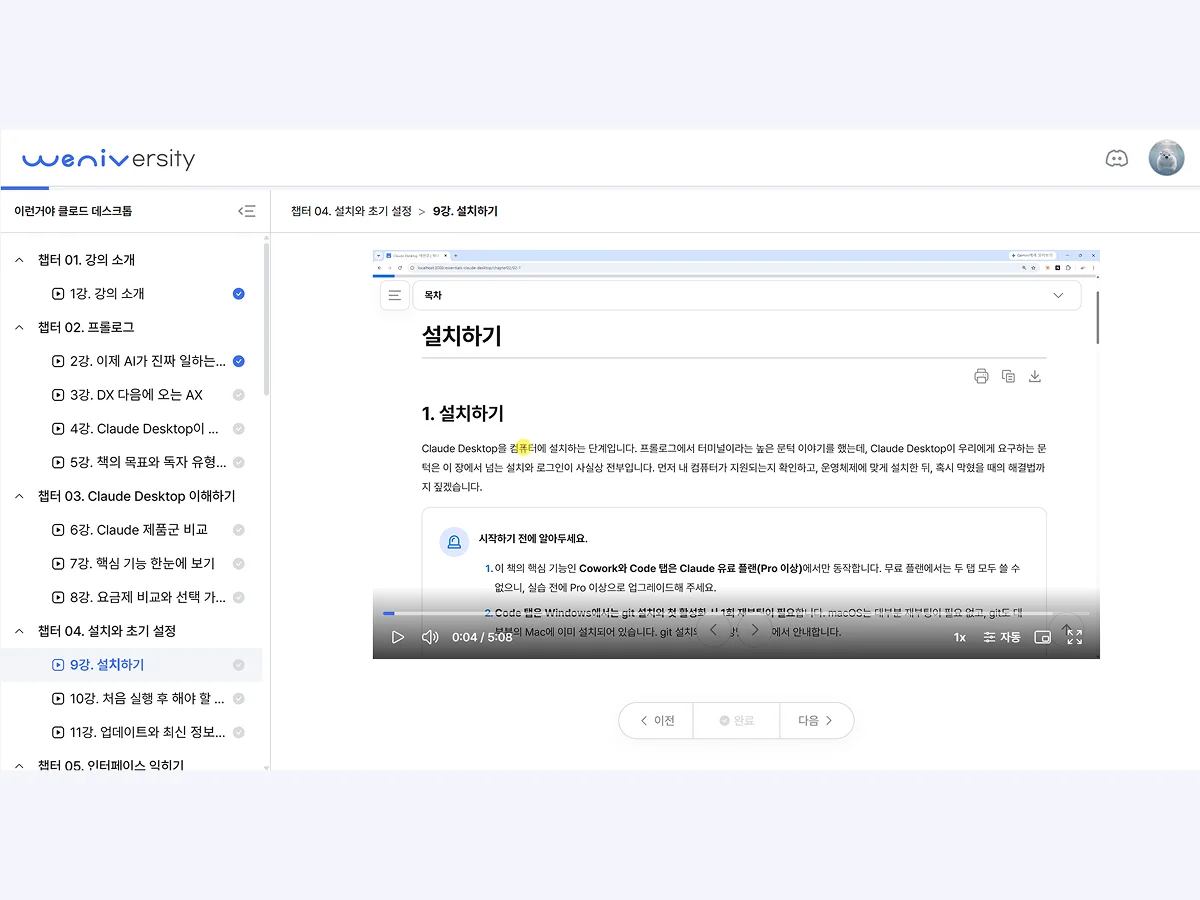
Task: Enable picture-in-picture mode
Action: [1042, 637]
